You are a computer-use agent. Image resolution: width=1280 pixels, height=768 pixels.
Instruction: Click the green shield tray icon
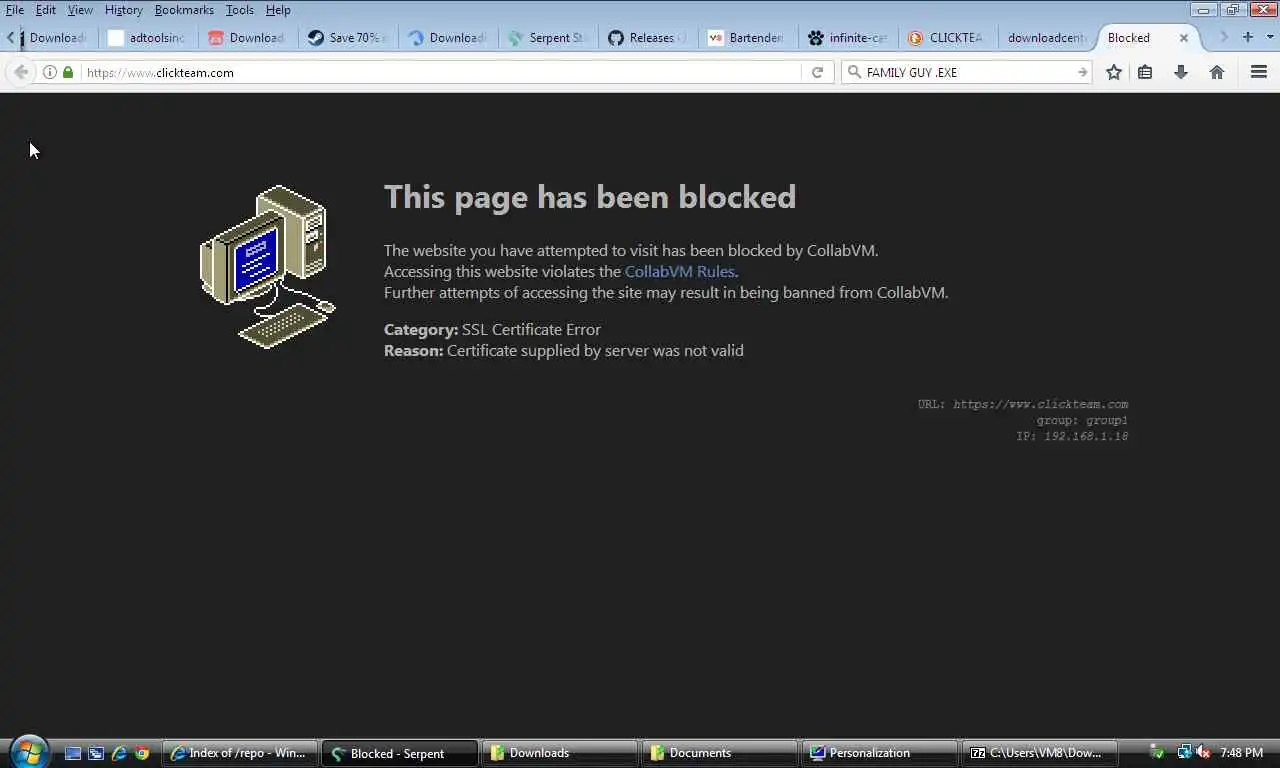[x=1157, y=753]
